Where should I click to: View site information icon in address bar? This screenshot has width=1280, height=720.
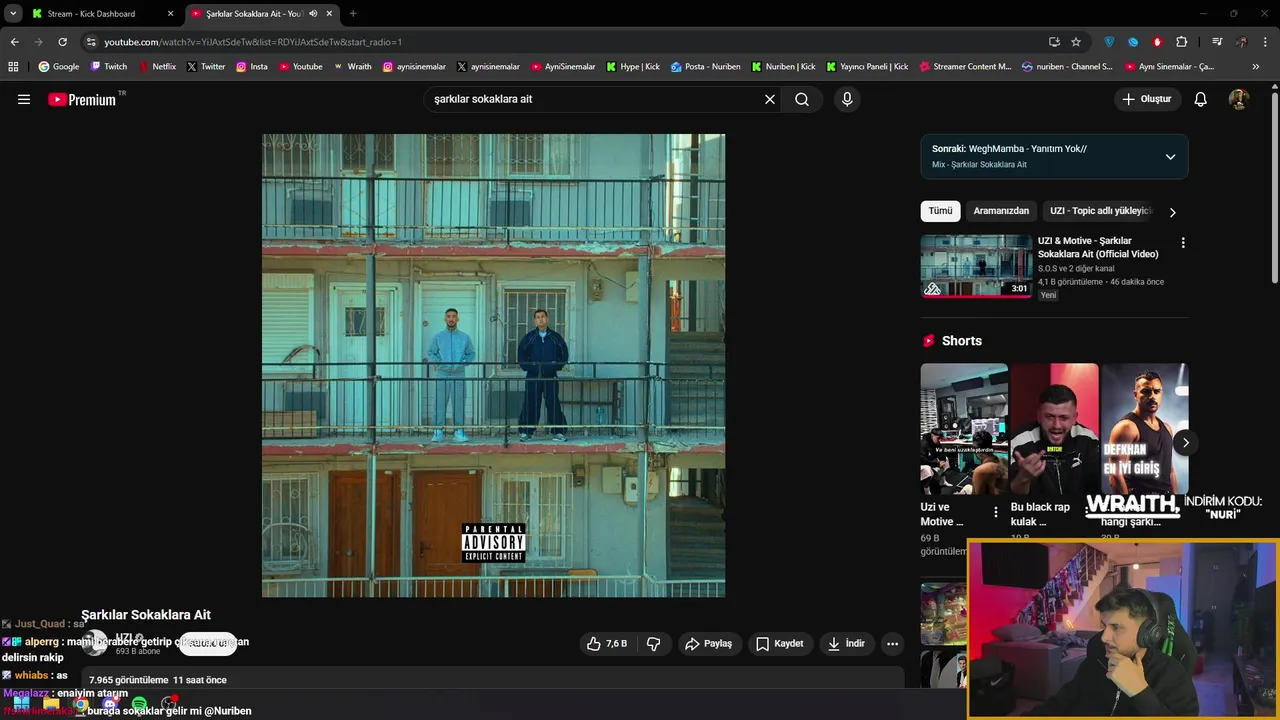(x=91, y=42)
